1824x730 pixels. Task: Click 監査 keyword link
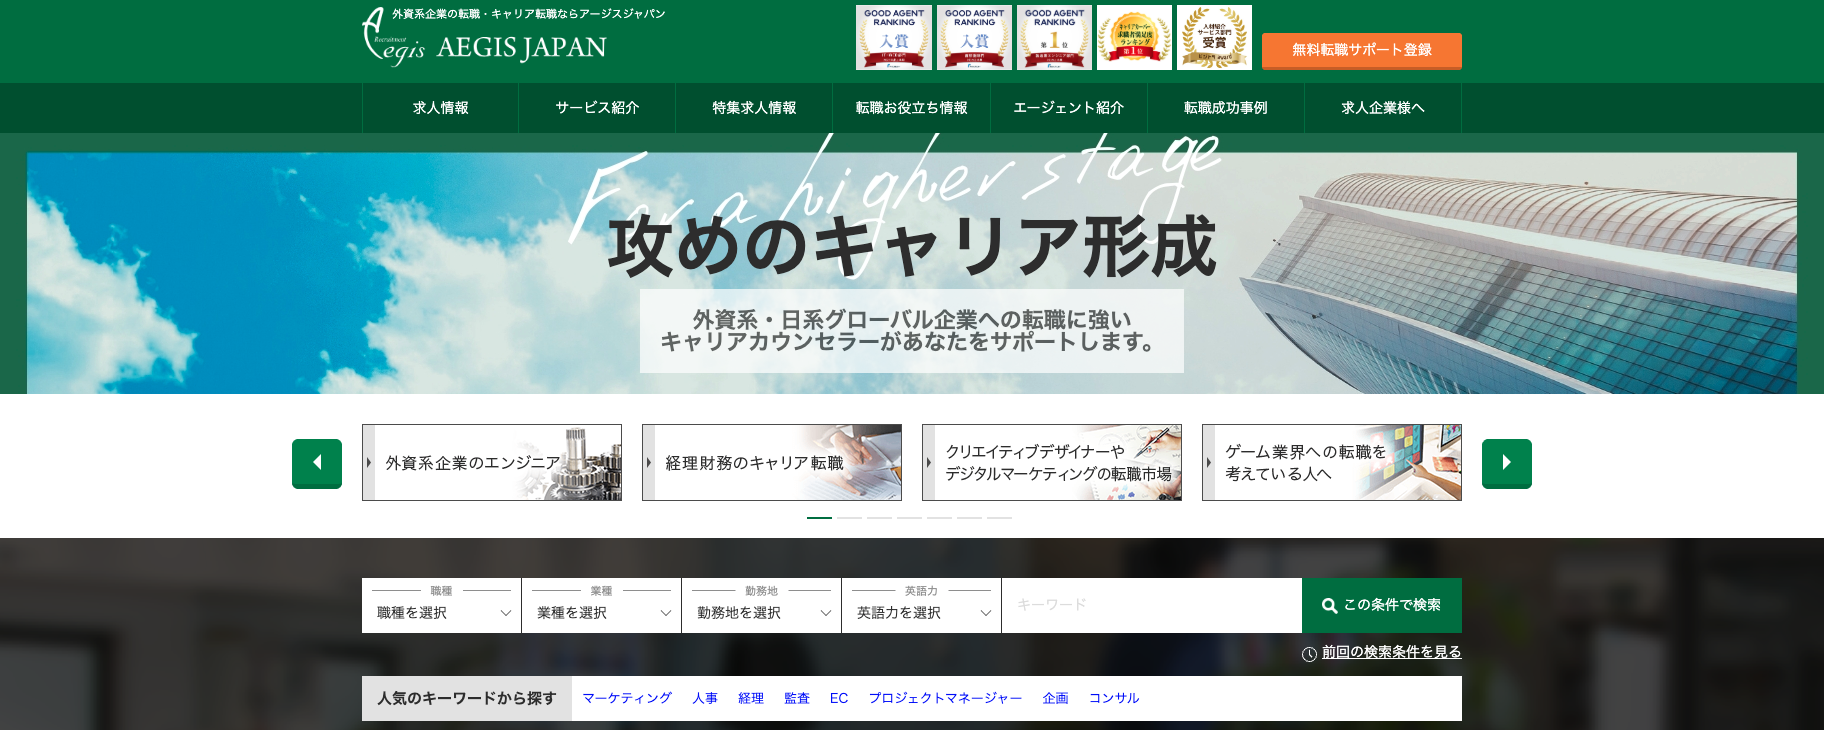point(797,698)
